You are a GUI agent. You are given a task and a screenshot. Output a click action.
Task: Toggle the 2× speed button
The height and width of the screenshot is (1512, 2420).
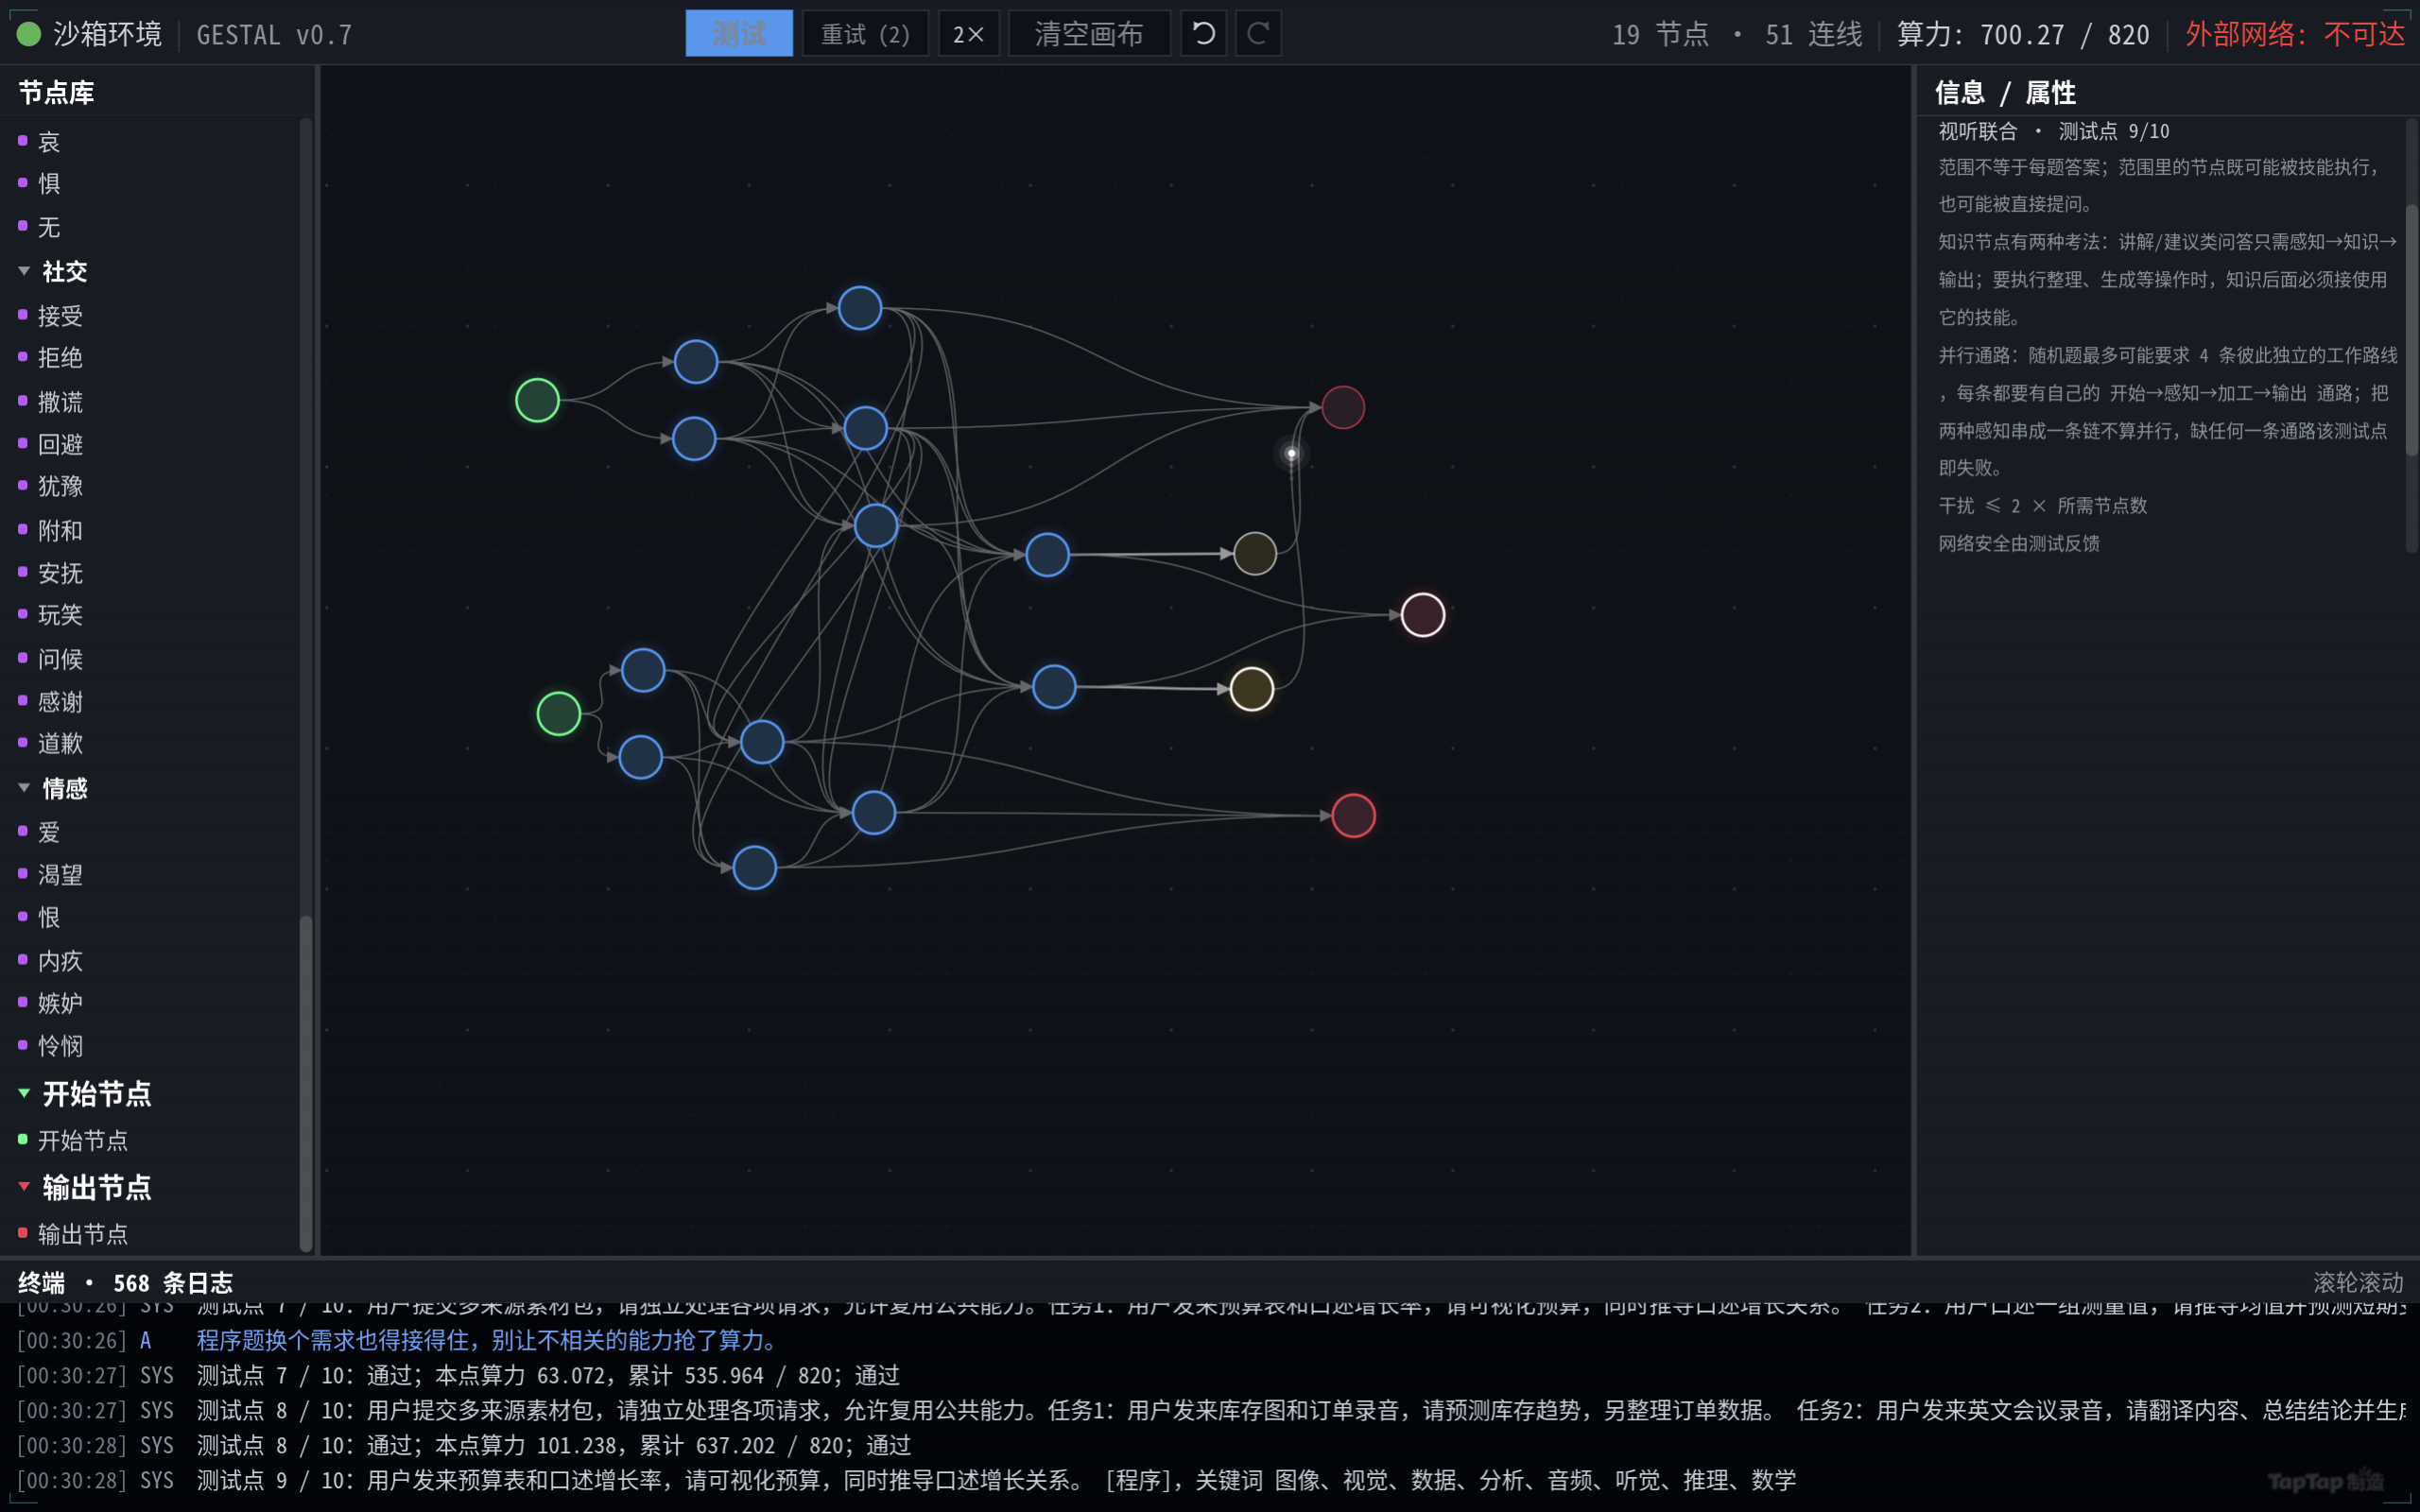968,34
